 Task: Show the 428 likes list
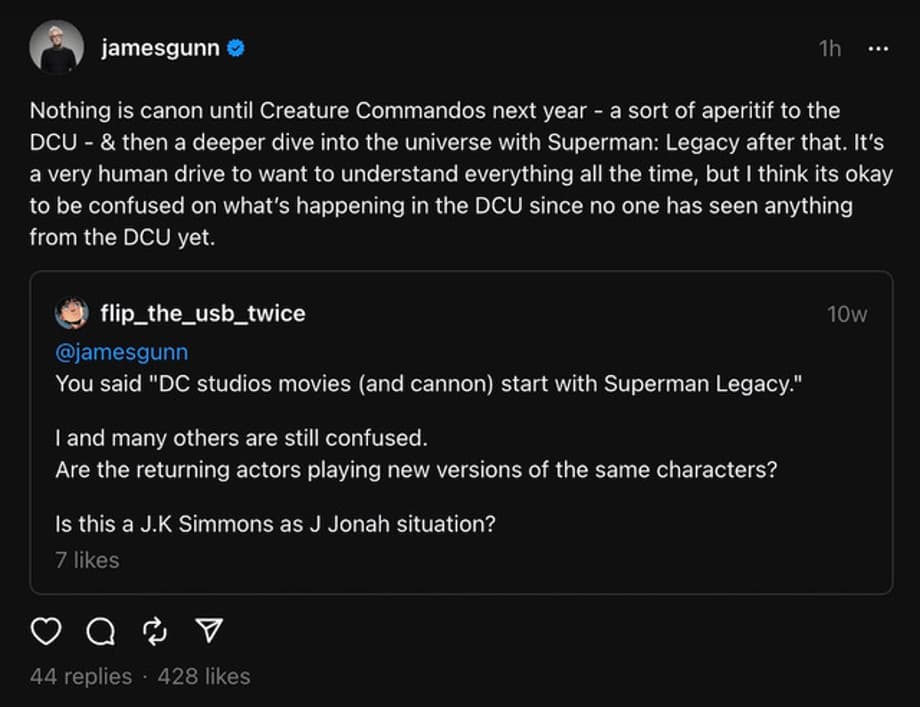click(x=204, y=676)
